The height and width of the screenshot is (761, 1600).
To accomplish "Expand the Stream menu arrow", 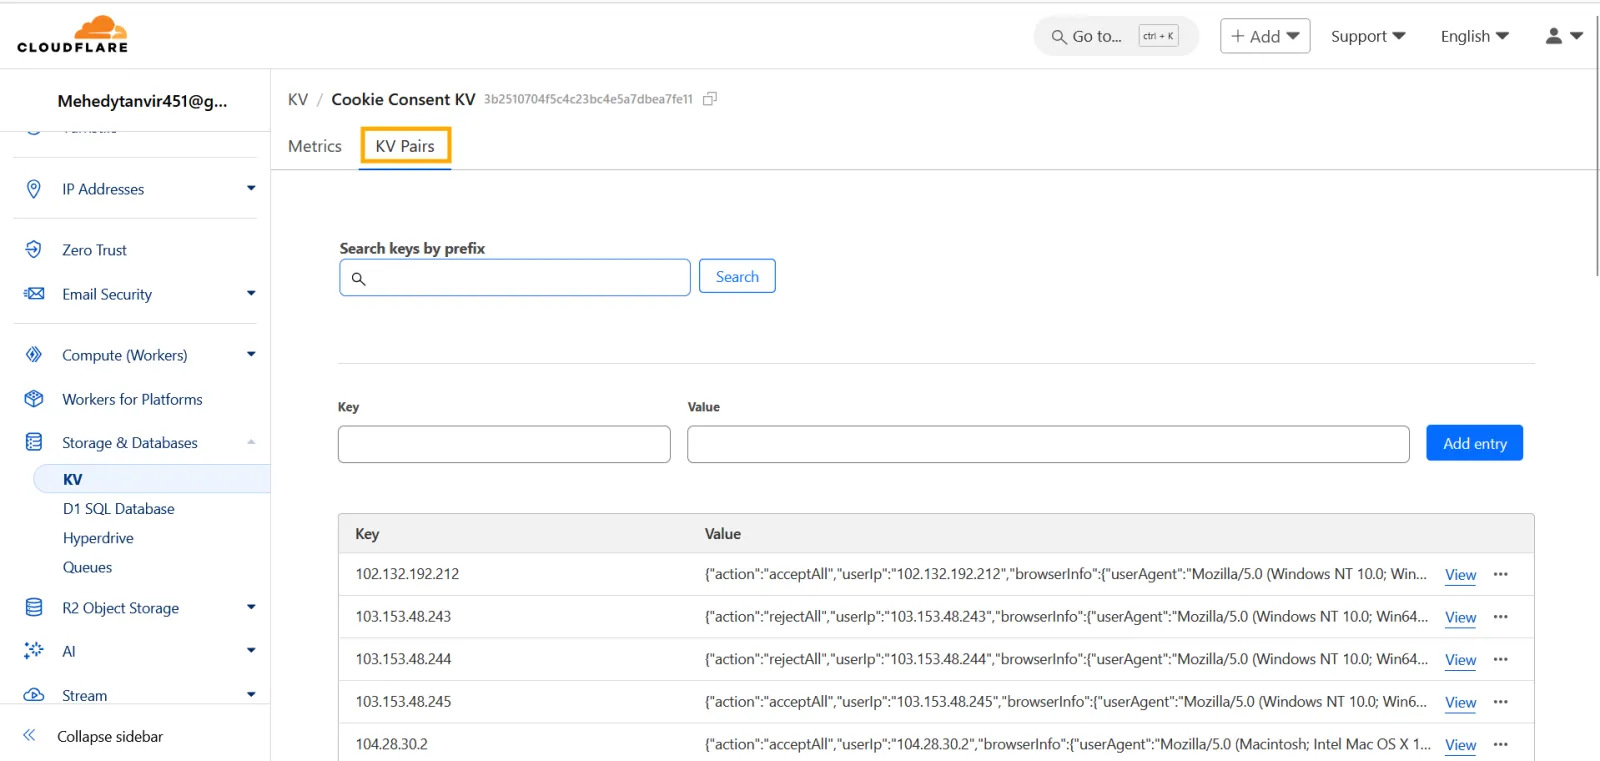I will pyautogui.click(x=251, y=694).
